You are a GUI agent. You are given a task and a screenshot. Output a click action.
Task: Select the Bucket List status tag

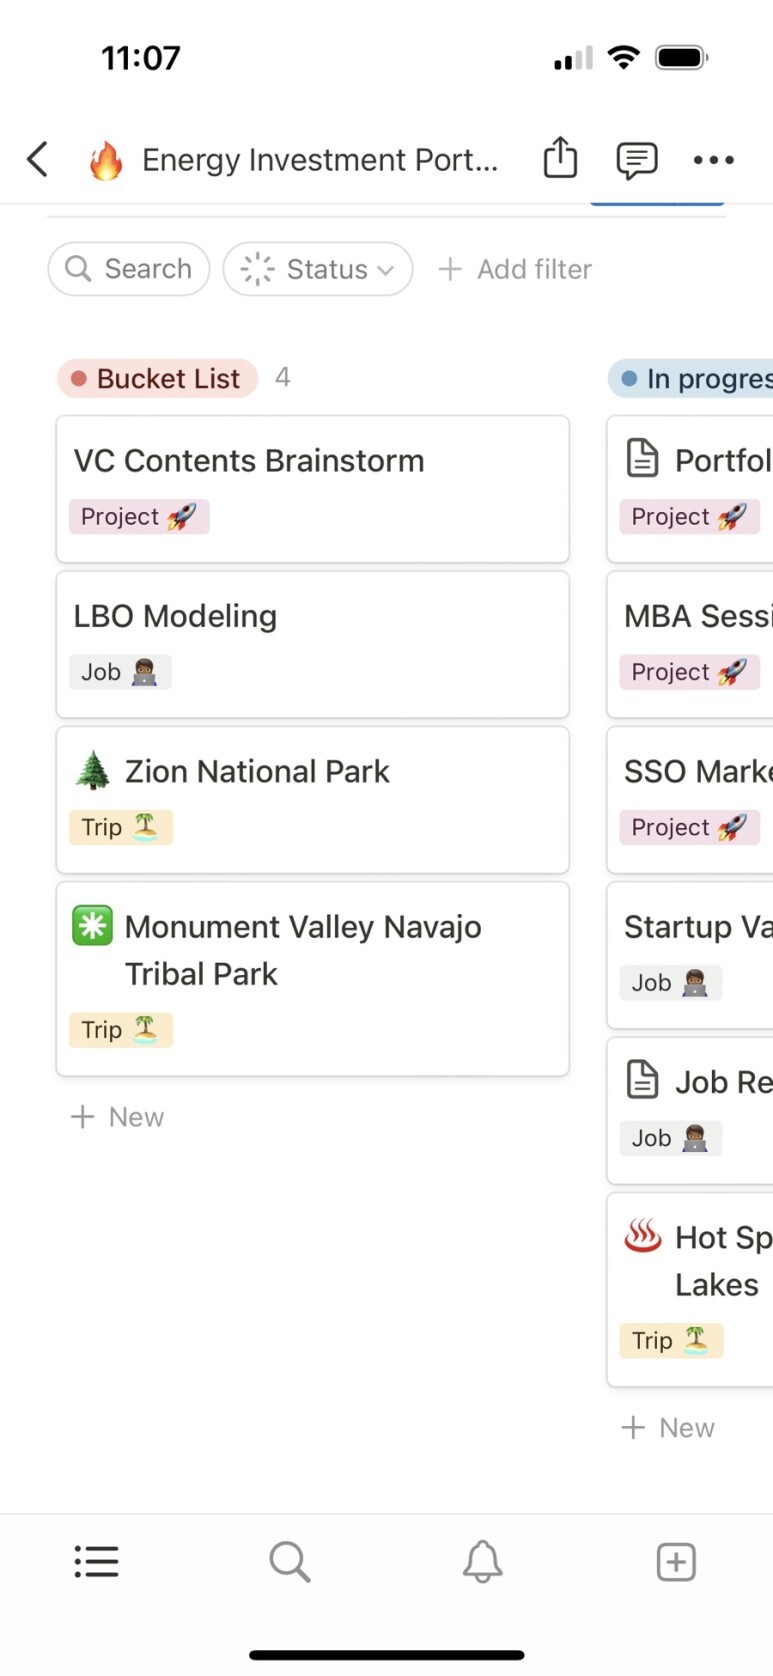[158, 378]
